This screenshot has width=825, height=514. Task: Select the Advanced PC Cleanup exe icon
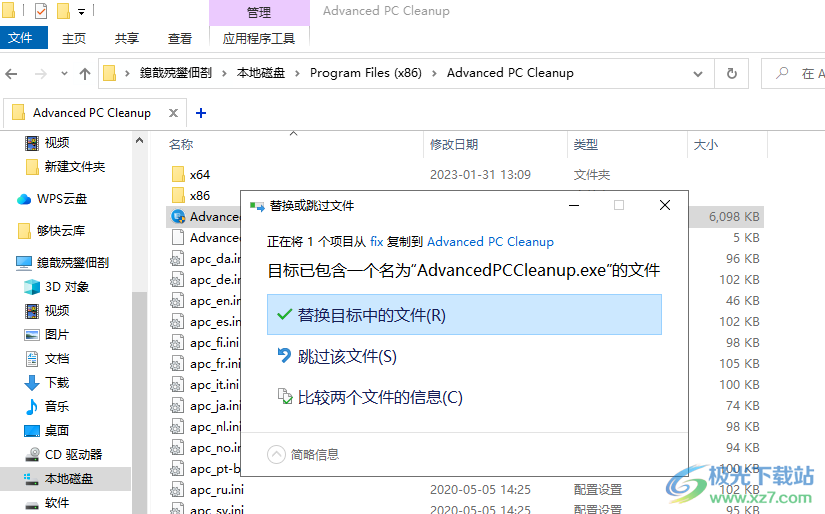tap(178, 216)
